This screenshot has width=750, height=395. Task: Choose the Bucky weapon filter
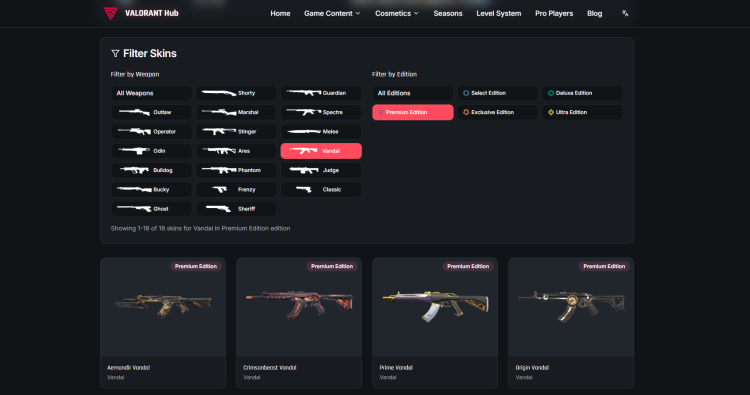[152, 189]
